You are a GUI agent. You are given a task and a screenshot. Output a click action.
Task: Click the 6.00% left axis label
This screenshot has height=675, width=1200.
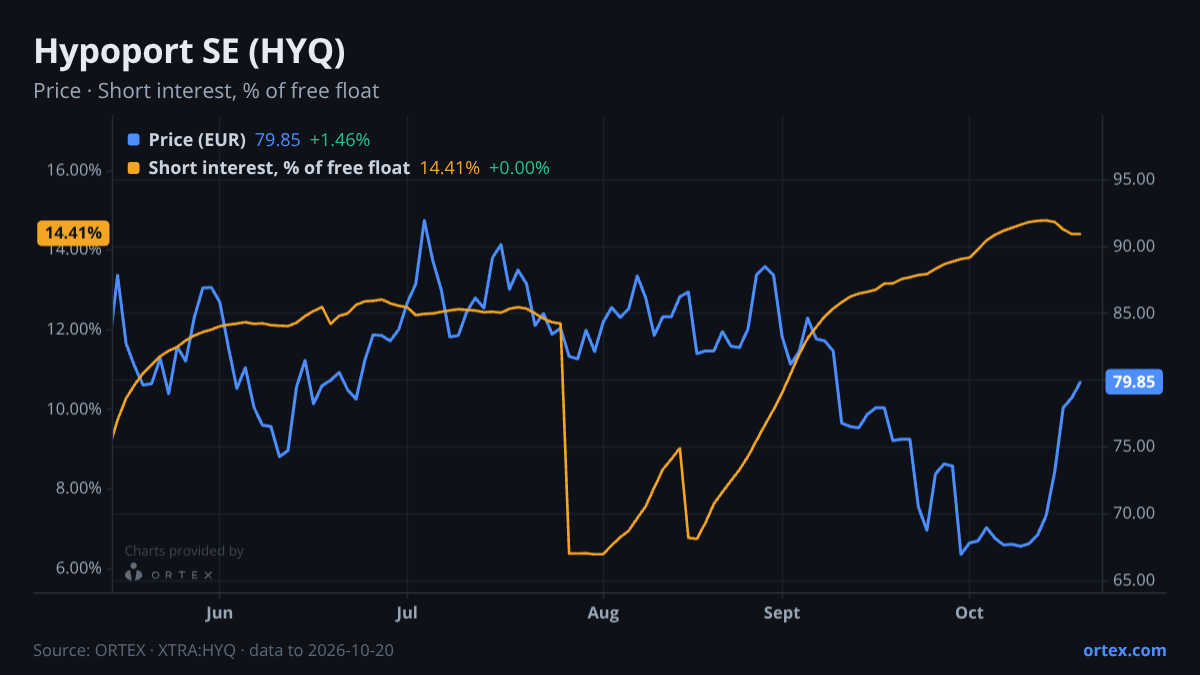[78, 568]
